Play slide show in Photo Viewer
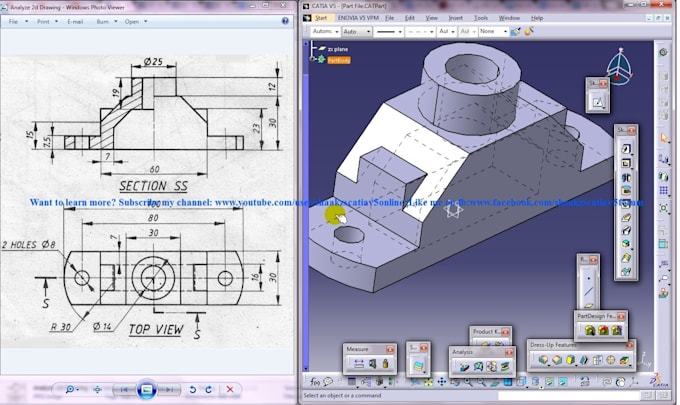This screenshot has height=405, width=680. 146,389
